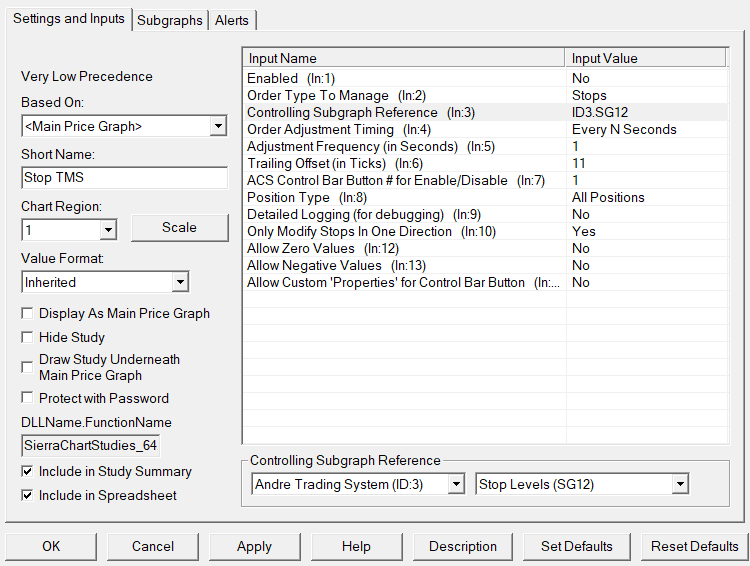Uncheck Include in Study Summary
The image size is (750, 566).
(x=27, y=471)
